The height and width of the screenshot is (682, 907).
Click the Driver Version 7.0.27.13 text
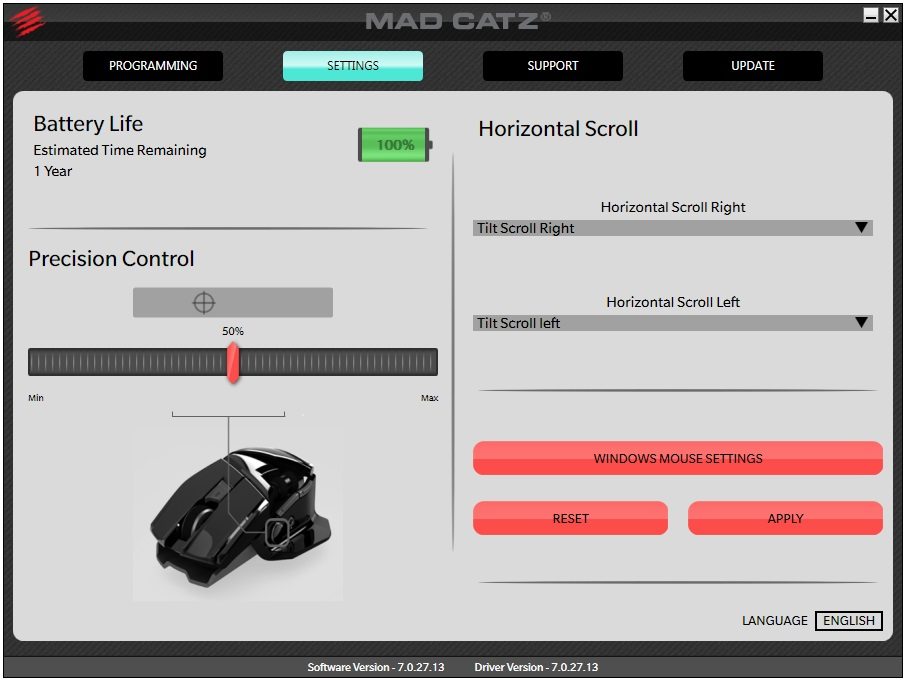[x=536, y=667]
